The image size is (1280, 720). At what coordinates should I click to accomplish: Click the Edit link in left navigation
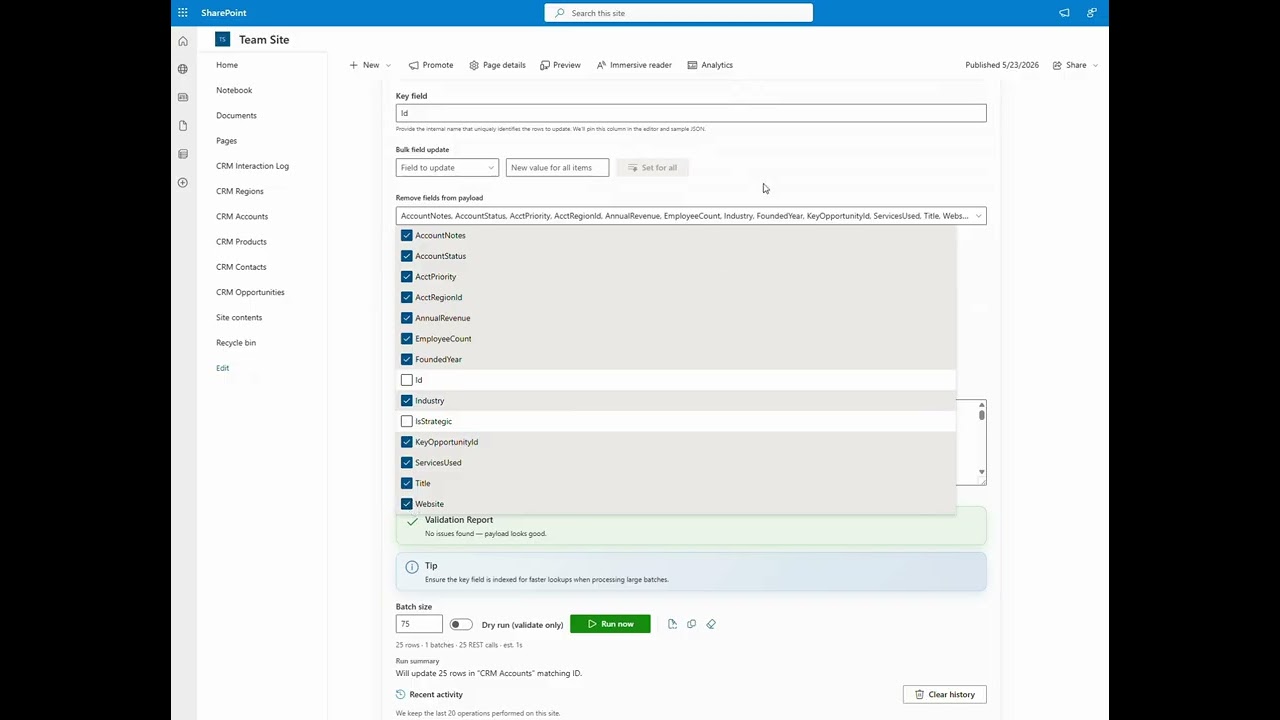tap(222, 368)
